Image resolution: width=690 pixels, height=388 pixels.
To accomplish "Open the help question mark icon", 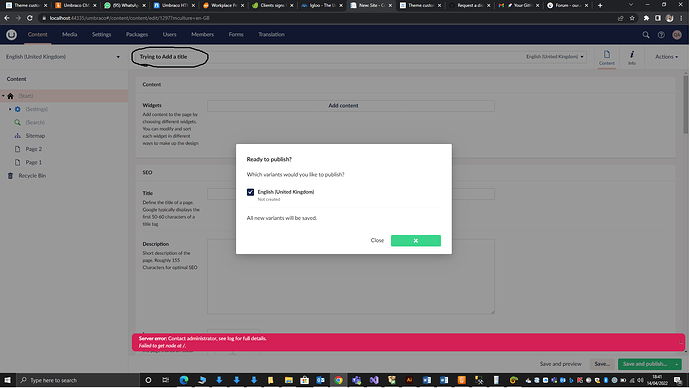I will click(661, 35).
